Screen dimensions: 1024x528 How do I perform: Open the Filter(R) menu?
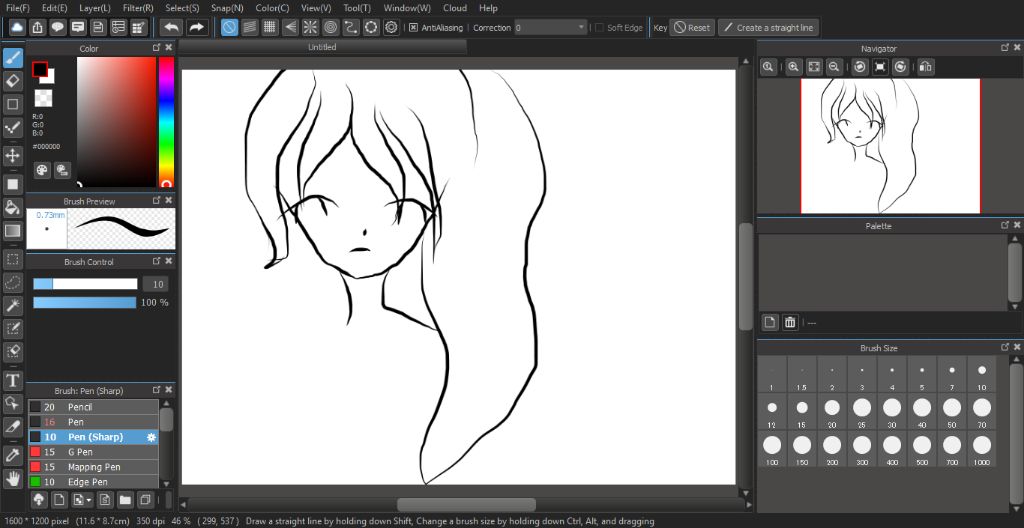click(x=138, y=8)
